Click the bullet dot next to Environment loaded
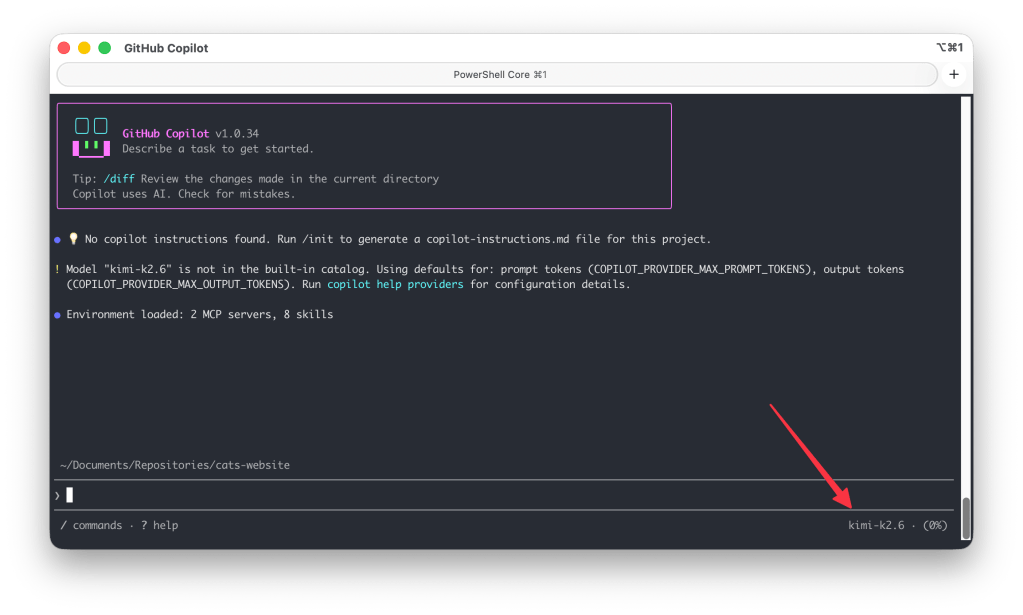The width and height of the screenshot is (1023, 615). [x=57, y=315]
